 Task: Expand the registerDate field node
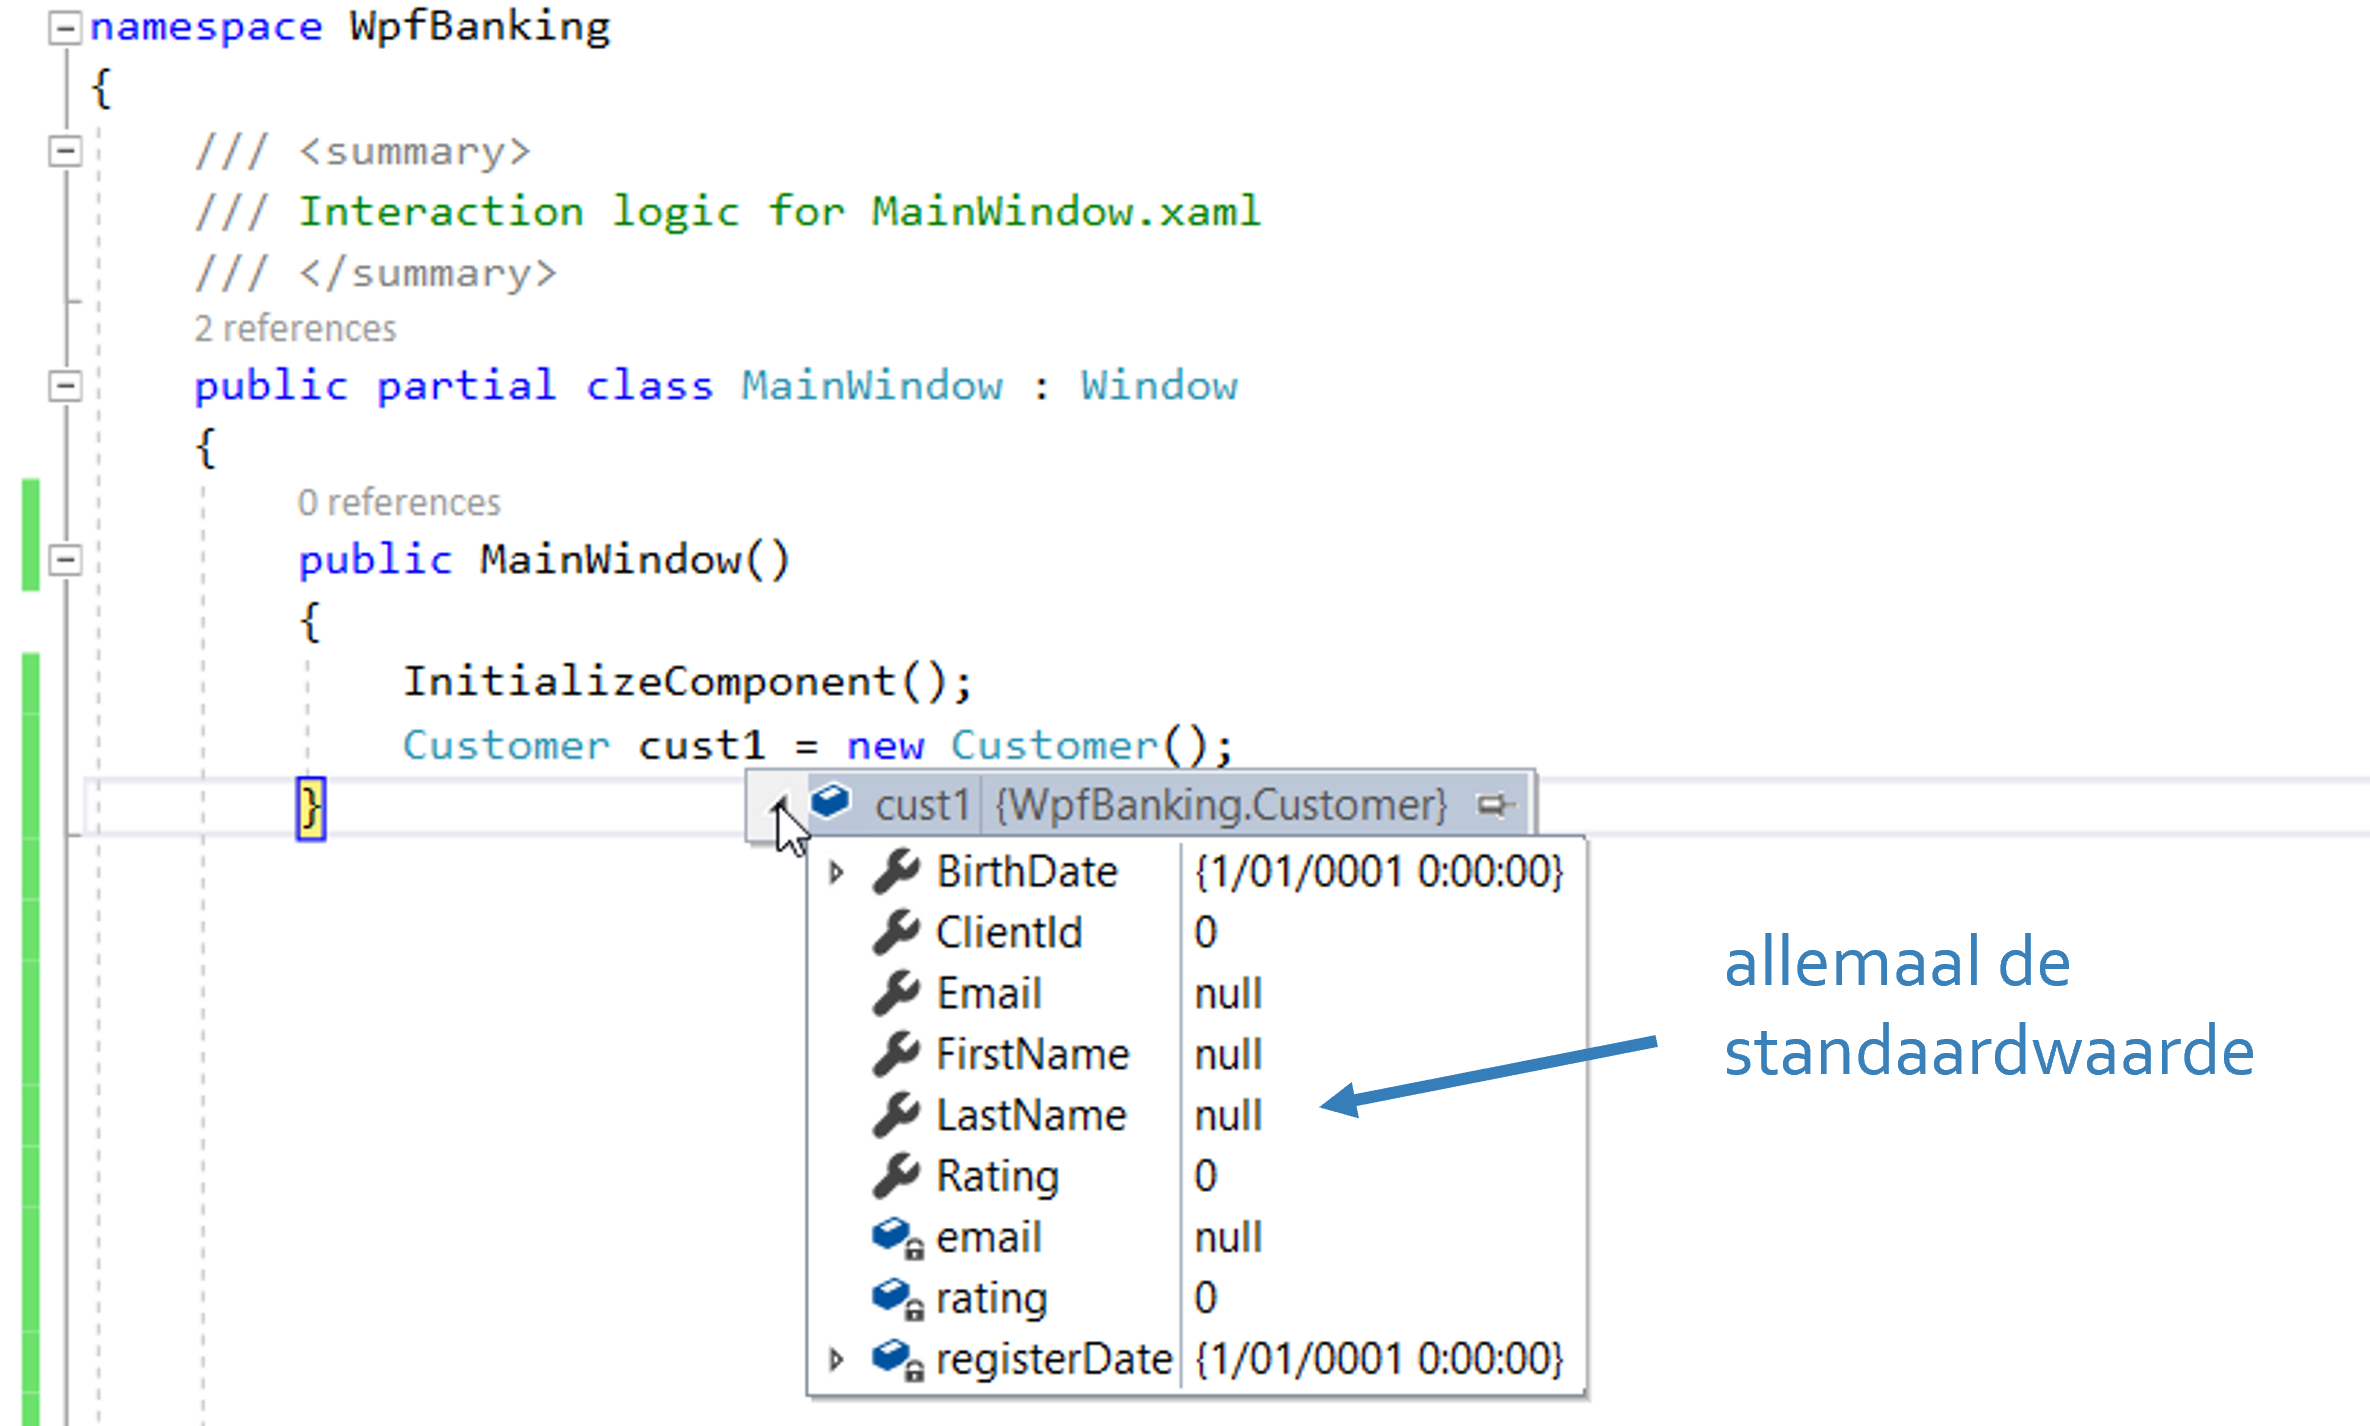(837, 1359)
